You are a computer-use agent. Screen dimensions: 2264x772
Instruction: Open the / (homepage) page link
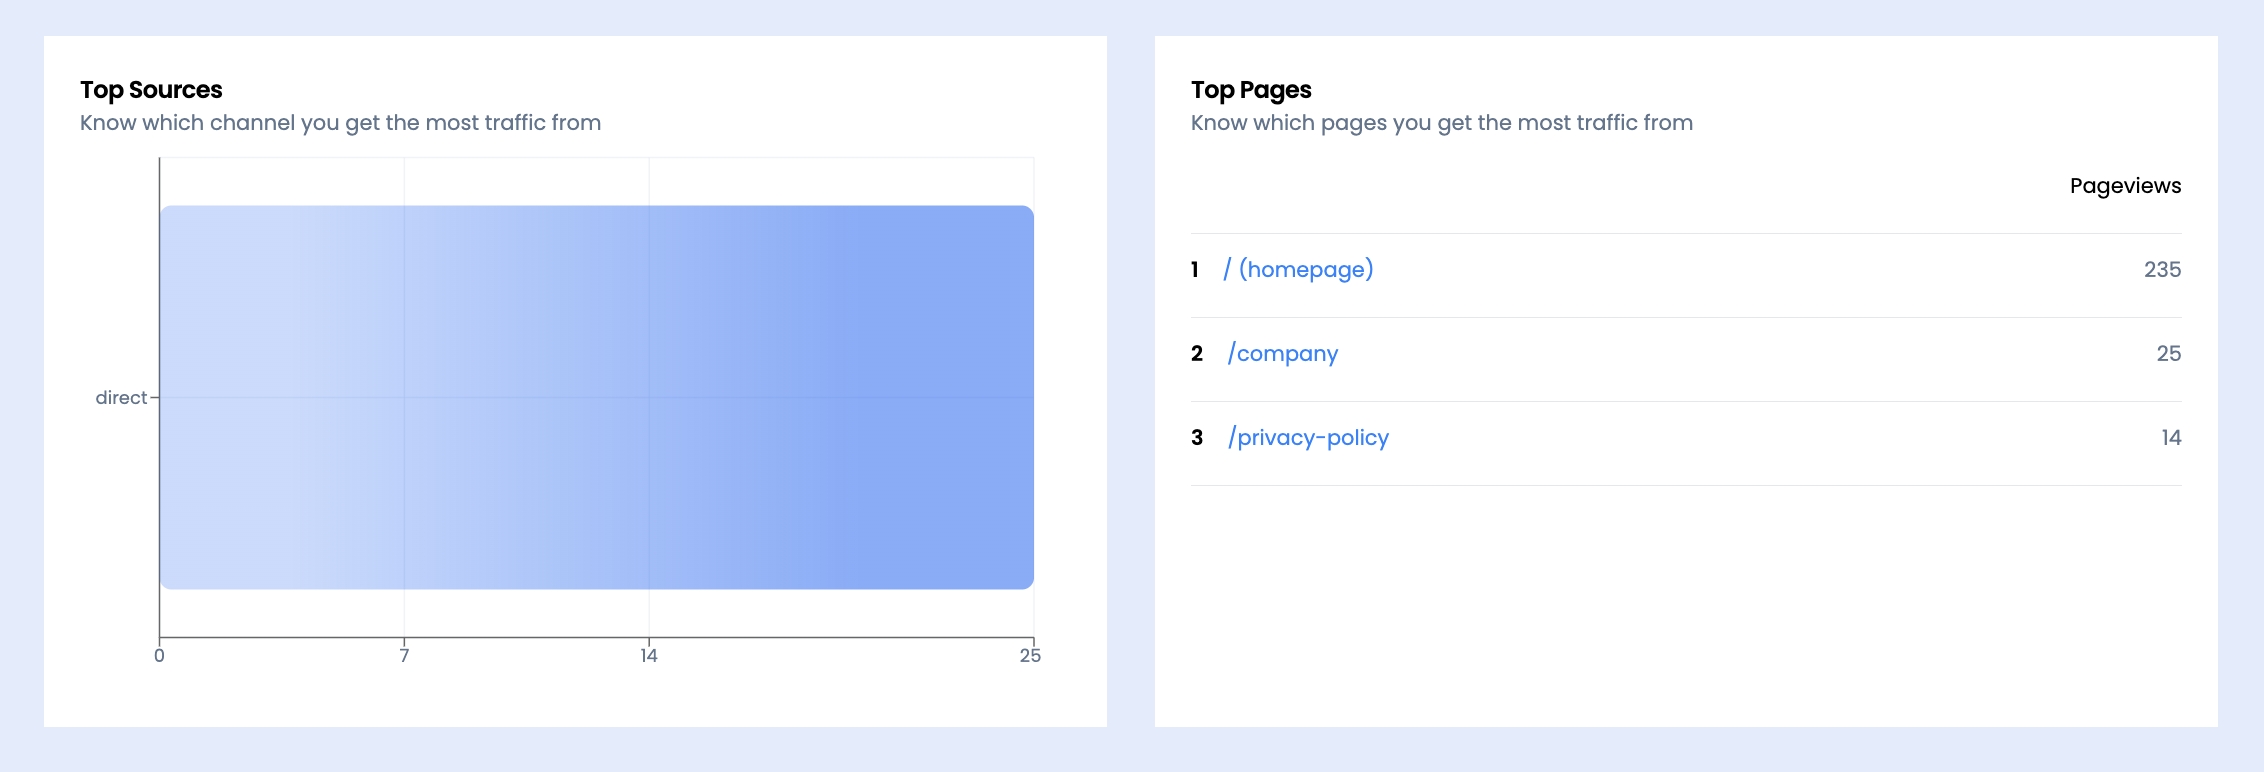click(x=1298, y=269)
